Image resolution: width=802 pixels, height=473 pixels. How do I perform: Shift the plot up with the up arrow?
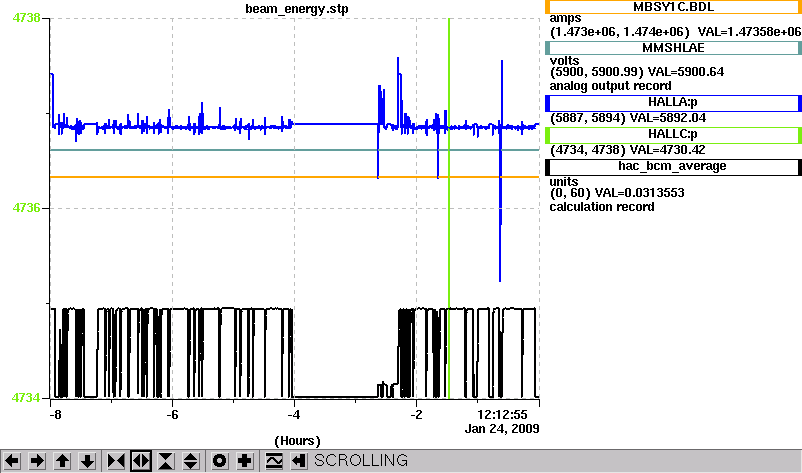coord(62,461)
